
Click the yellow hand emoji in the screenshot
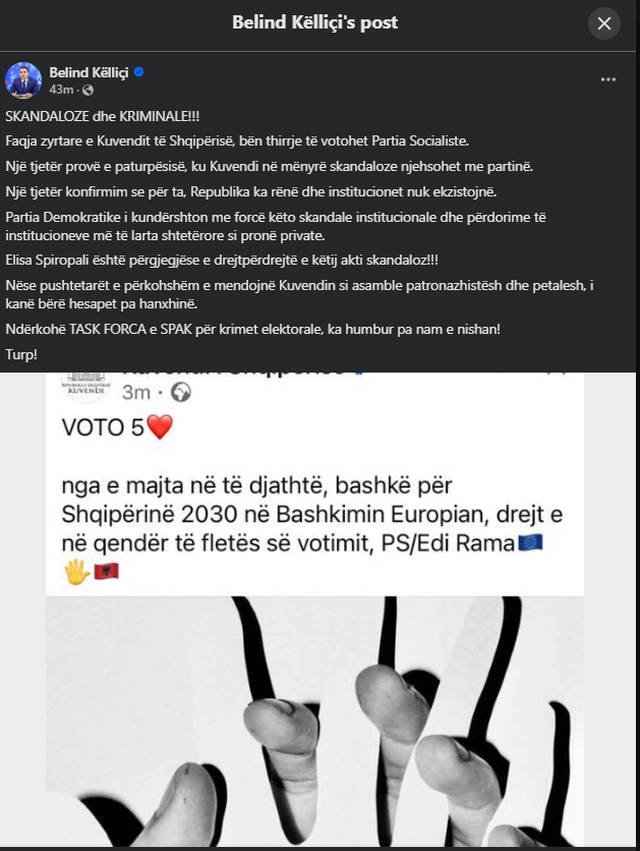tap(77, 571)
